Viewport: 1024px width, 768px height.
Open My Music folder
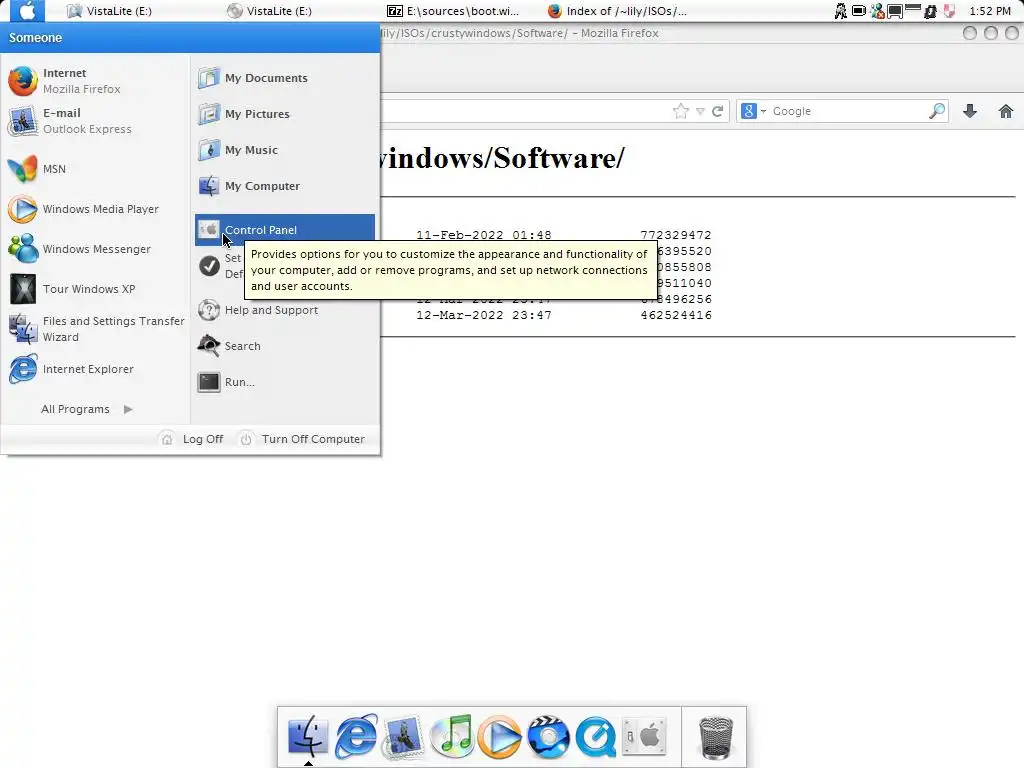coord(238,150)
